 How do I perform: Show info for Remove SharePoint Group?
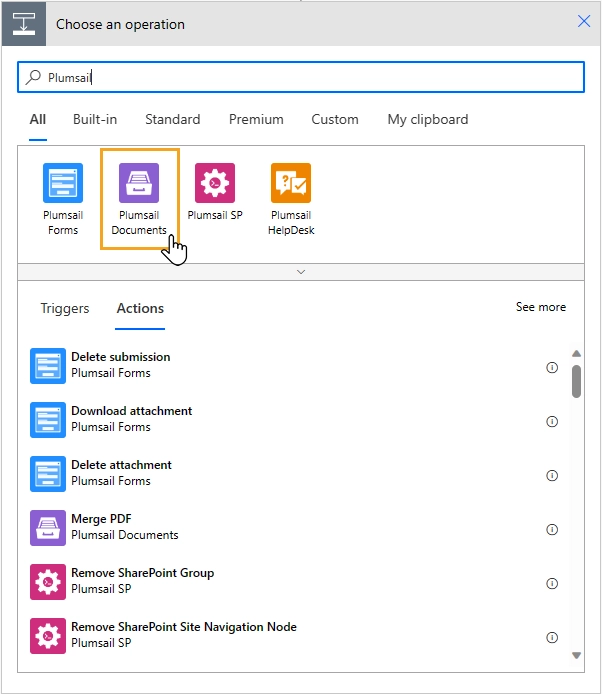coord(552,583)
